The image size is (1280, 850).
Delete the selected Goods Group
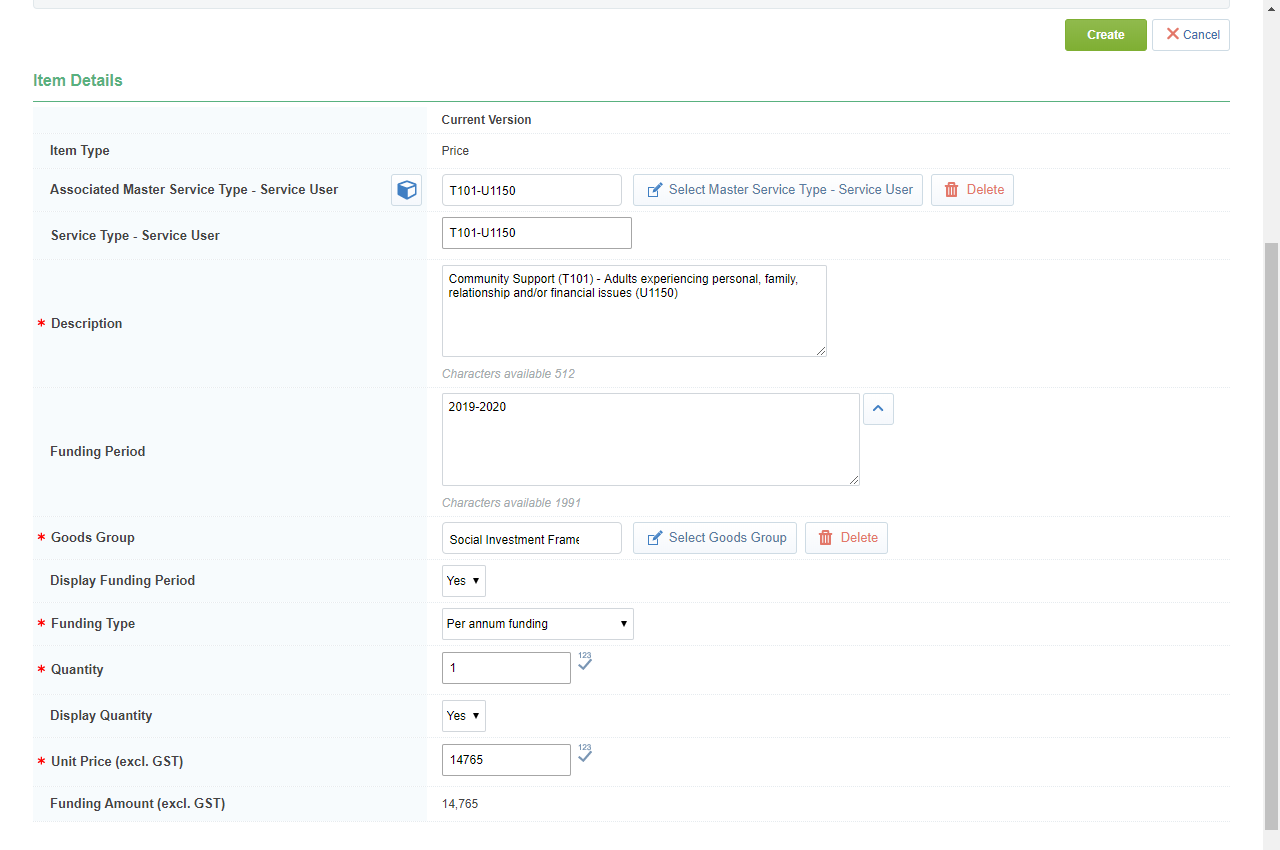(x=846, y=538)
